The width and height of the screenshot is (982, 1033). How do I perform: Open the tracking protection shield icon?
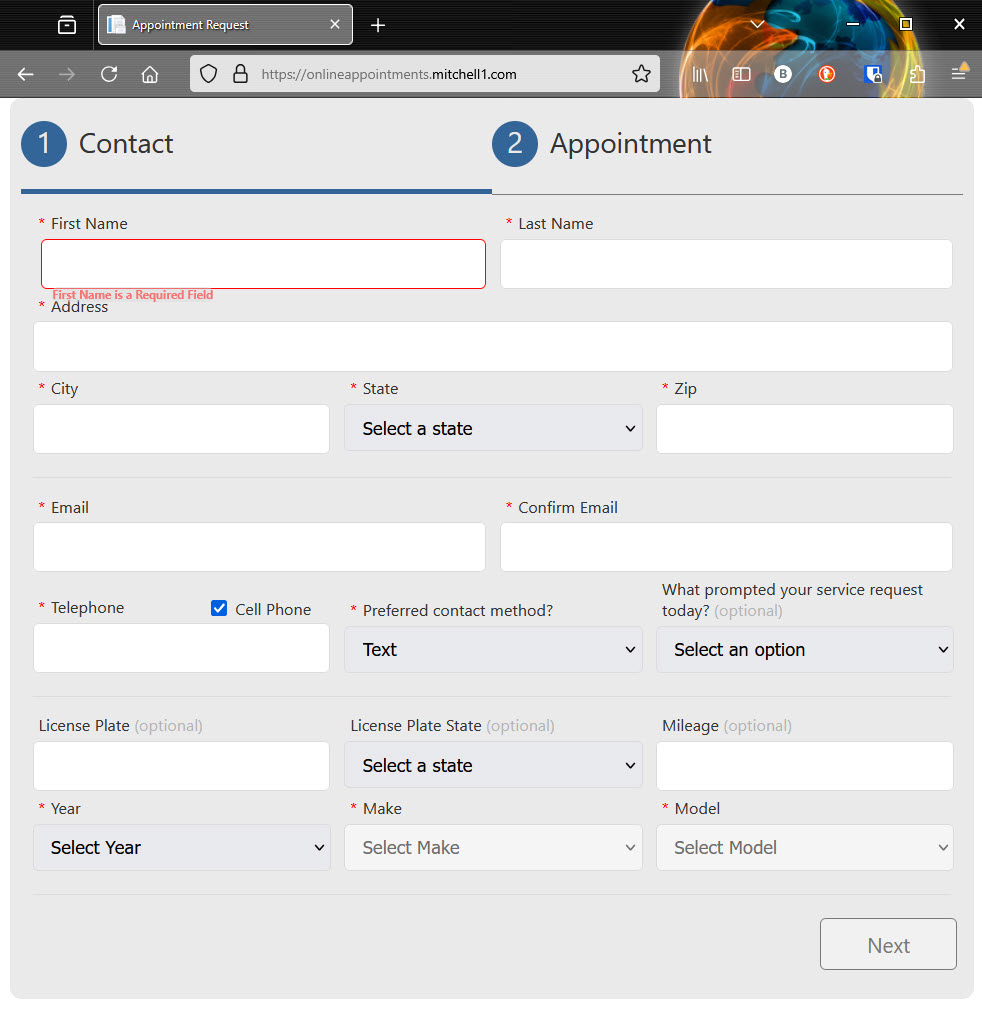coord(208,74)
